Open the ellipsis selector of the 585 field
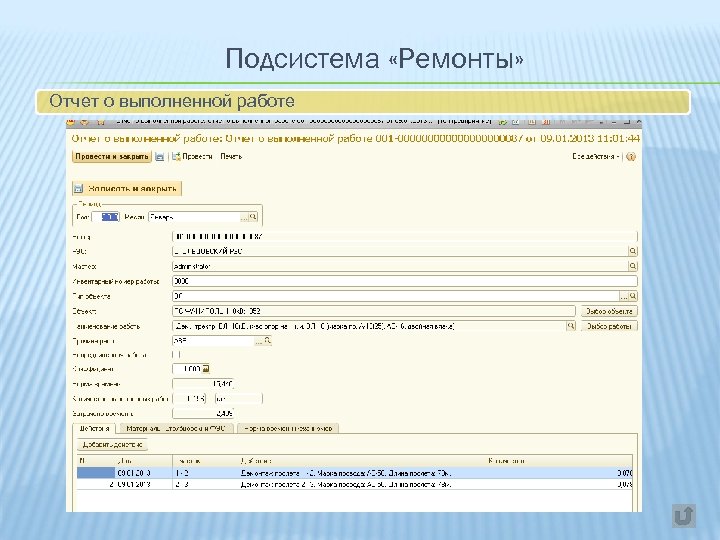 (259, 341)
